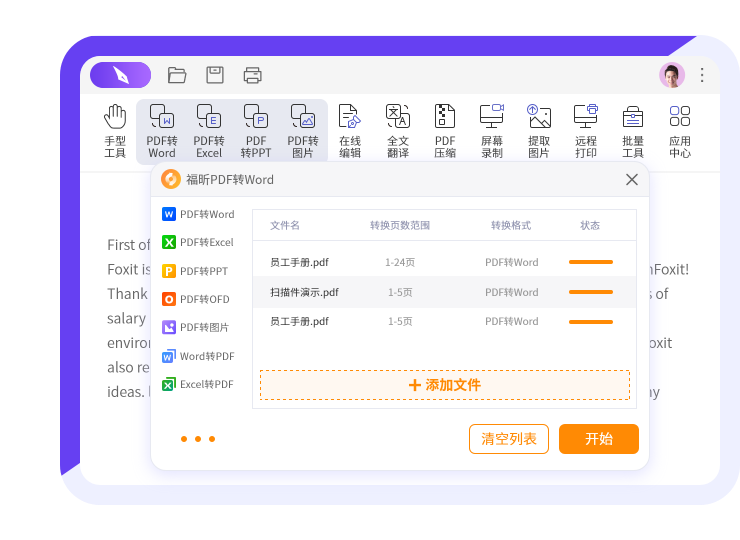The height and width of the screenshot is (540, 740).
Task: Start 屏幕录制 screen recording
Action: [492, 131]
